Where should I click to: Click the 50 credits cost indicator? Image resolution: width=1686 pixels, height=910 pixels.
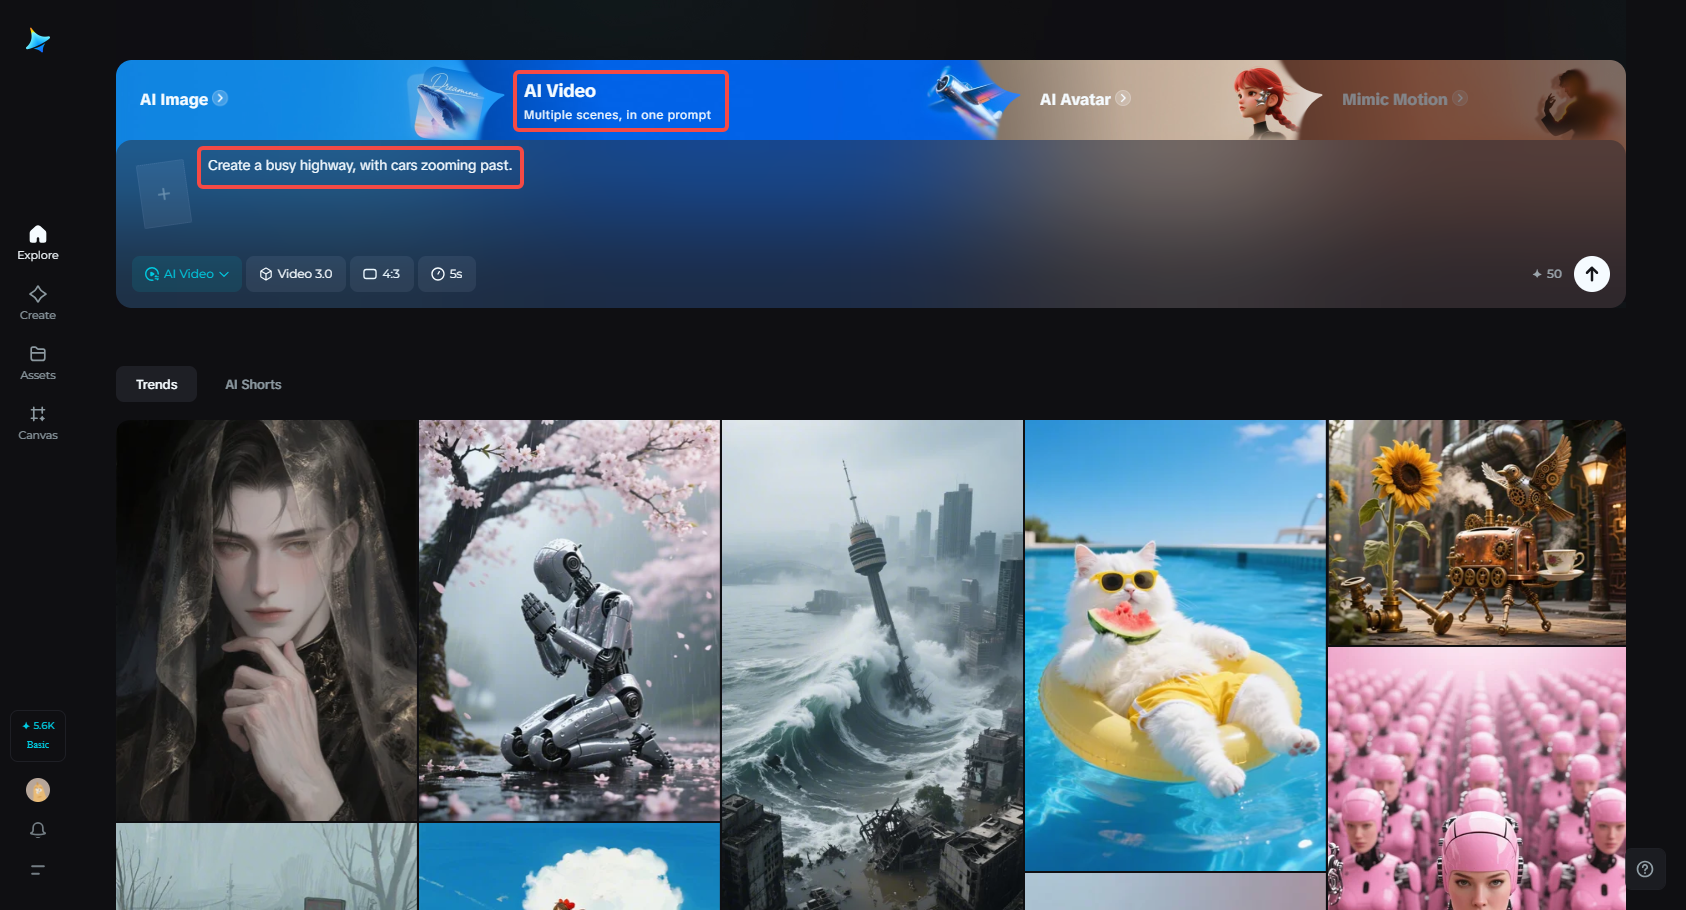[x=1547, y=274]
